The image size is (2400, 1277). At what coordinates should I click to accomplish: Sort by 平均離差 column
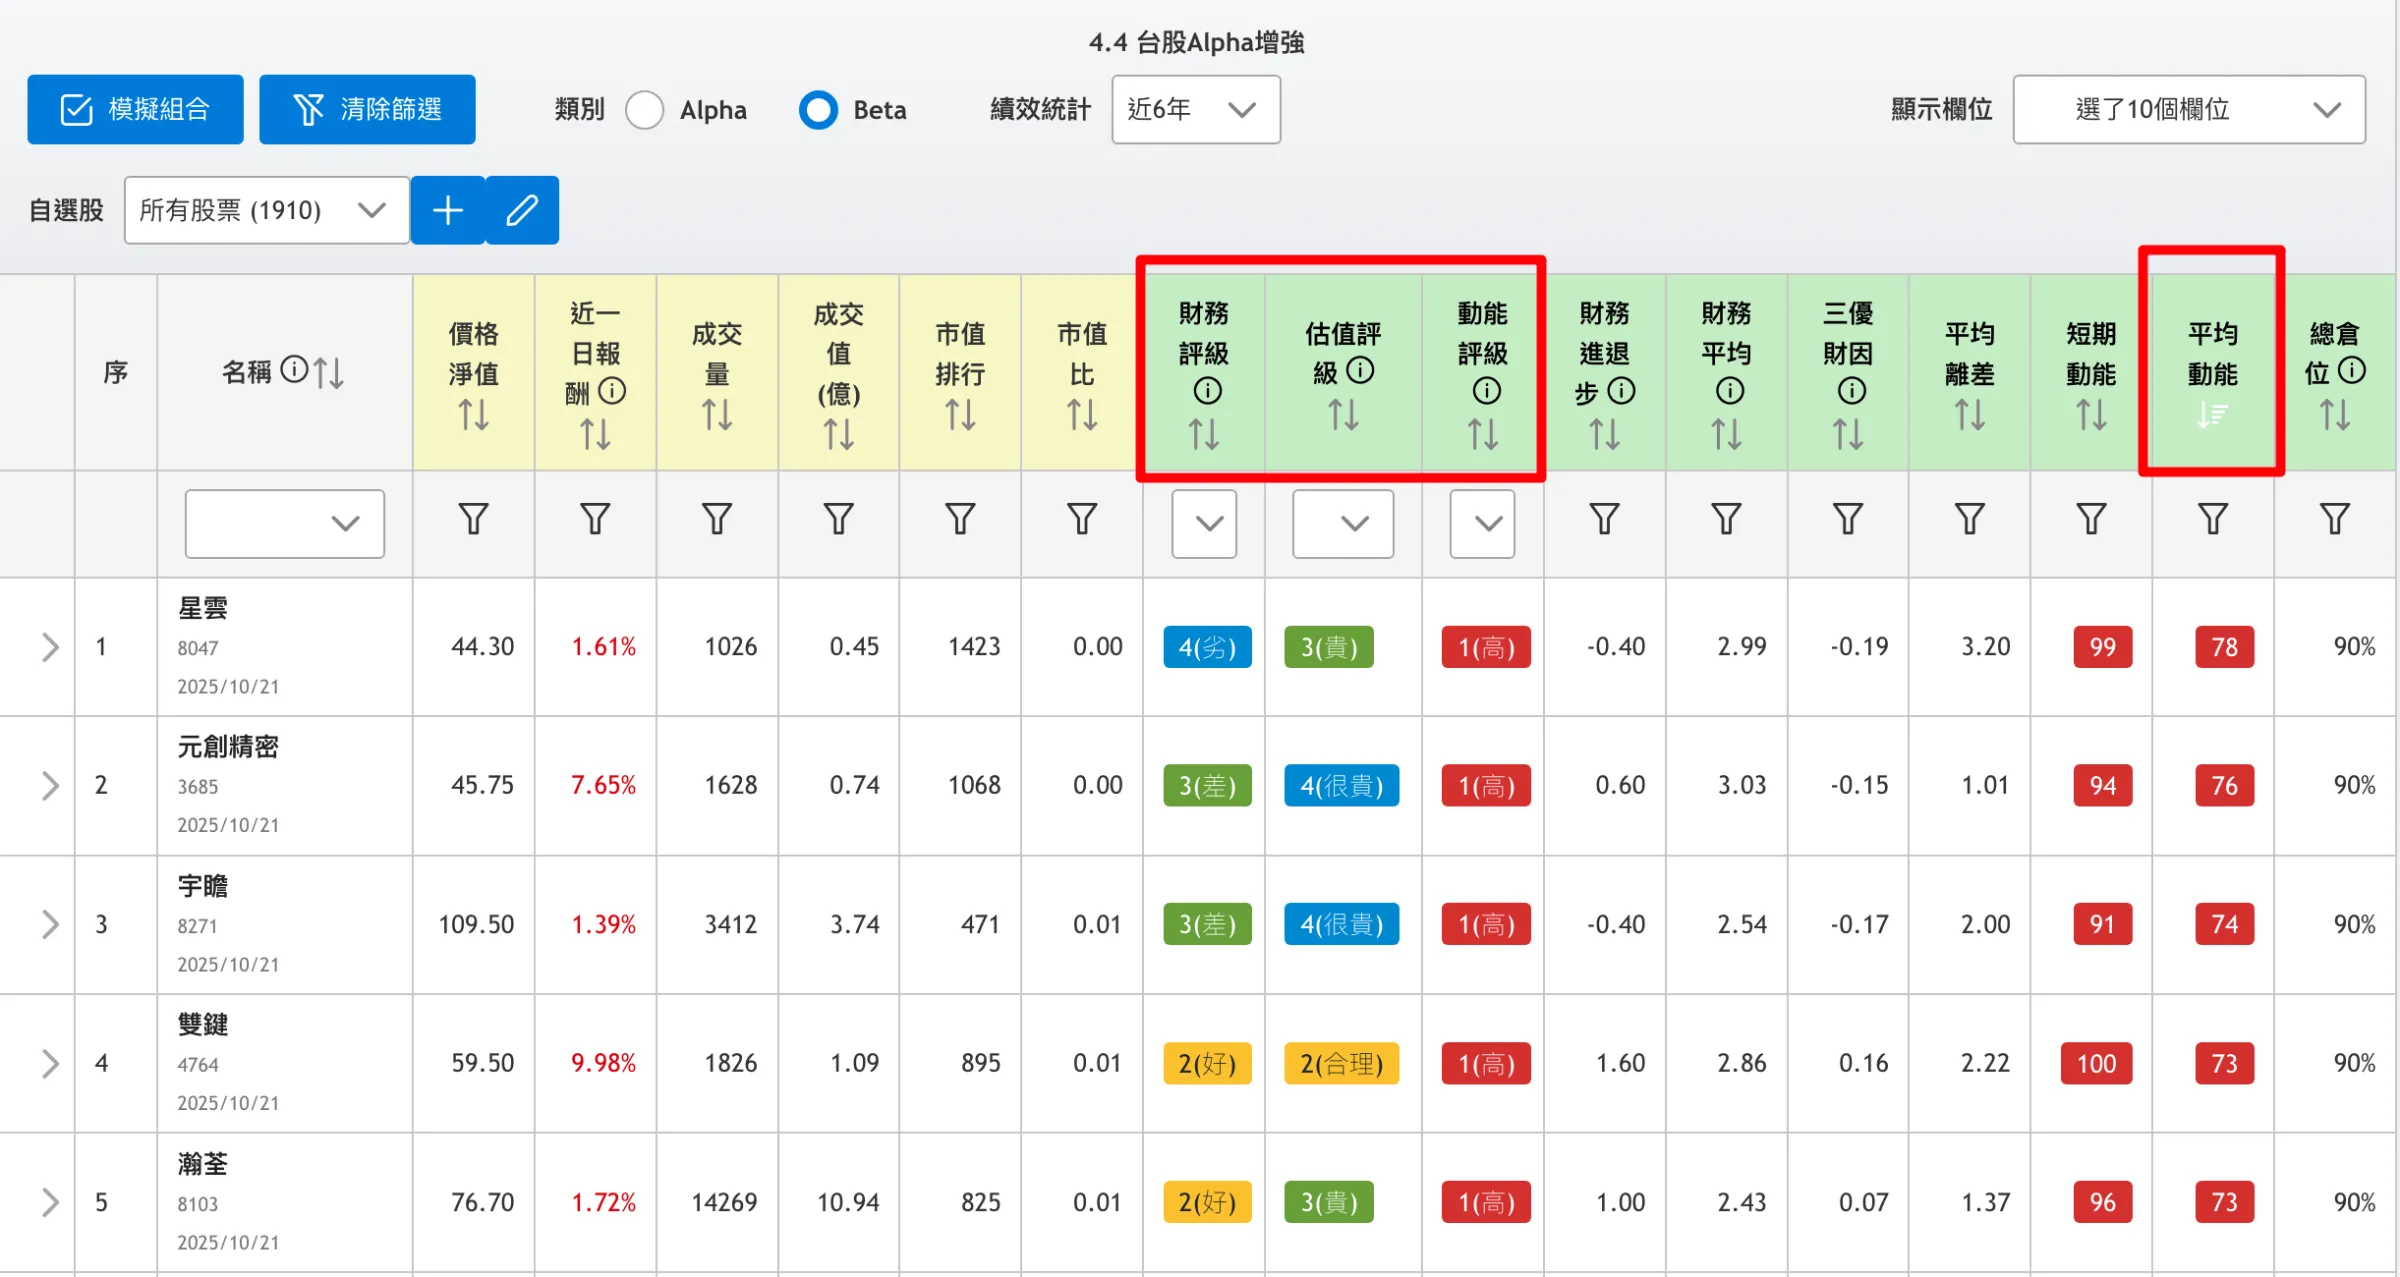1970,414
